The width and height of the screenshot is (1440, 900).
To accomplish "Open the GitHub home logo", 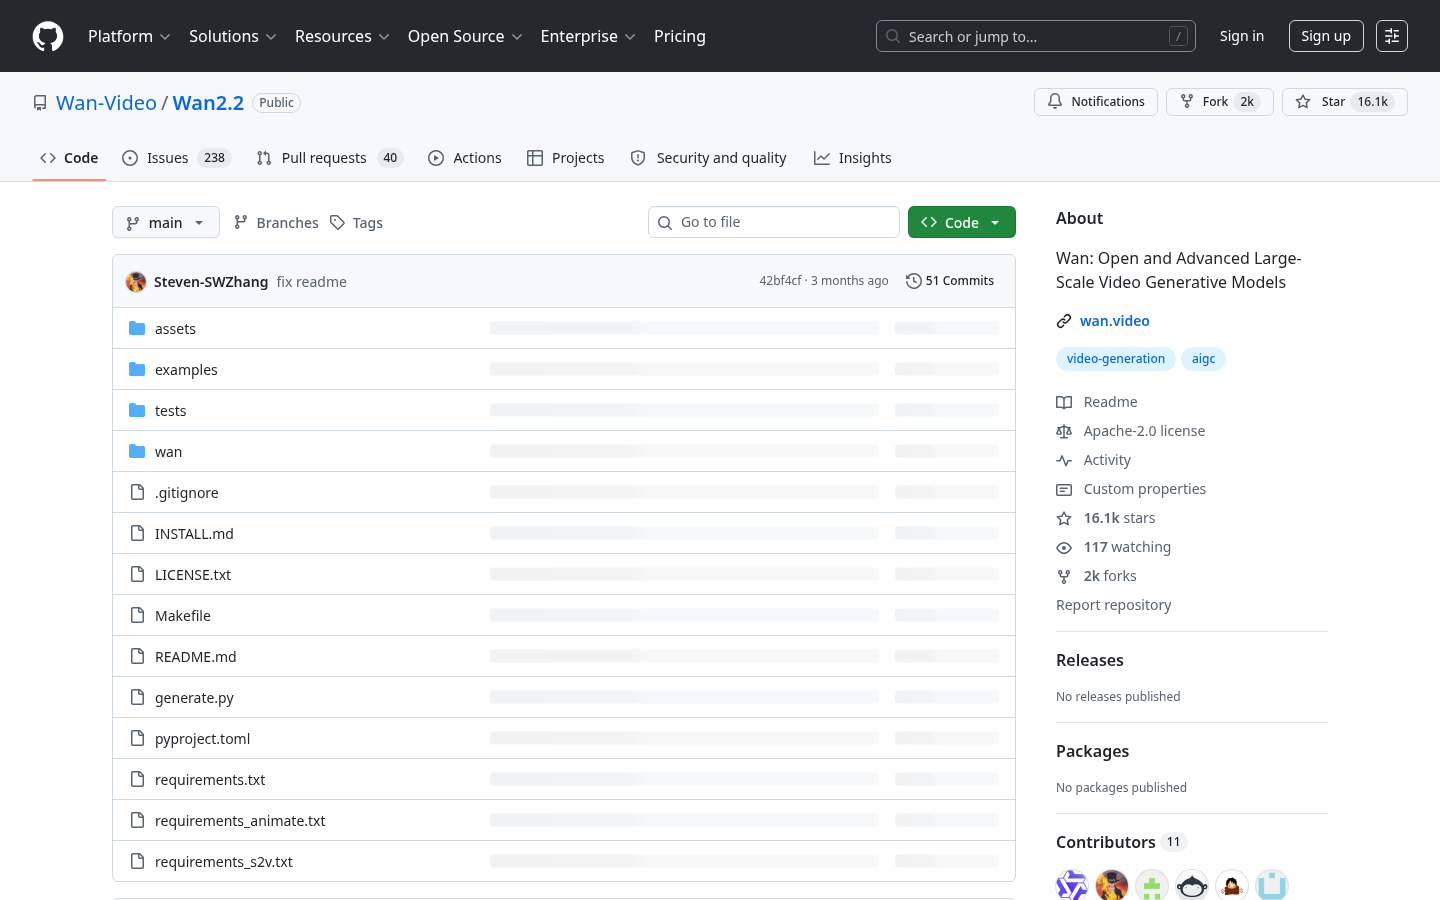I will coord(48,36).
